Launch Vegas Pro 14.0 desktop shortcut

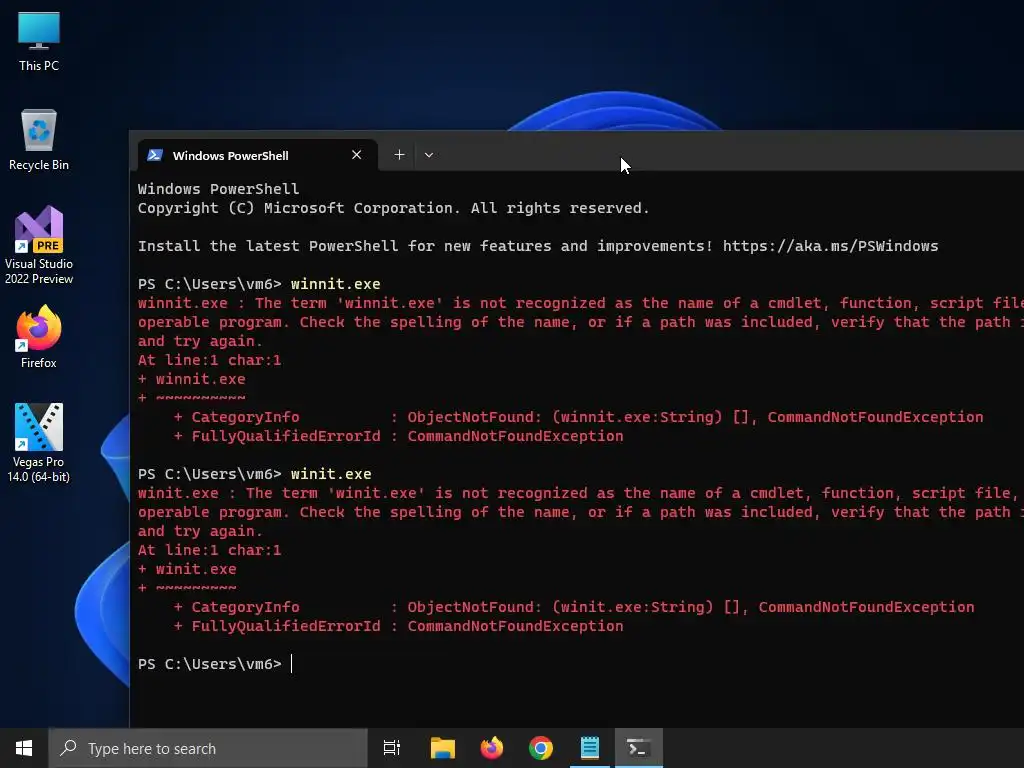tap(39, 443)
